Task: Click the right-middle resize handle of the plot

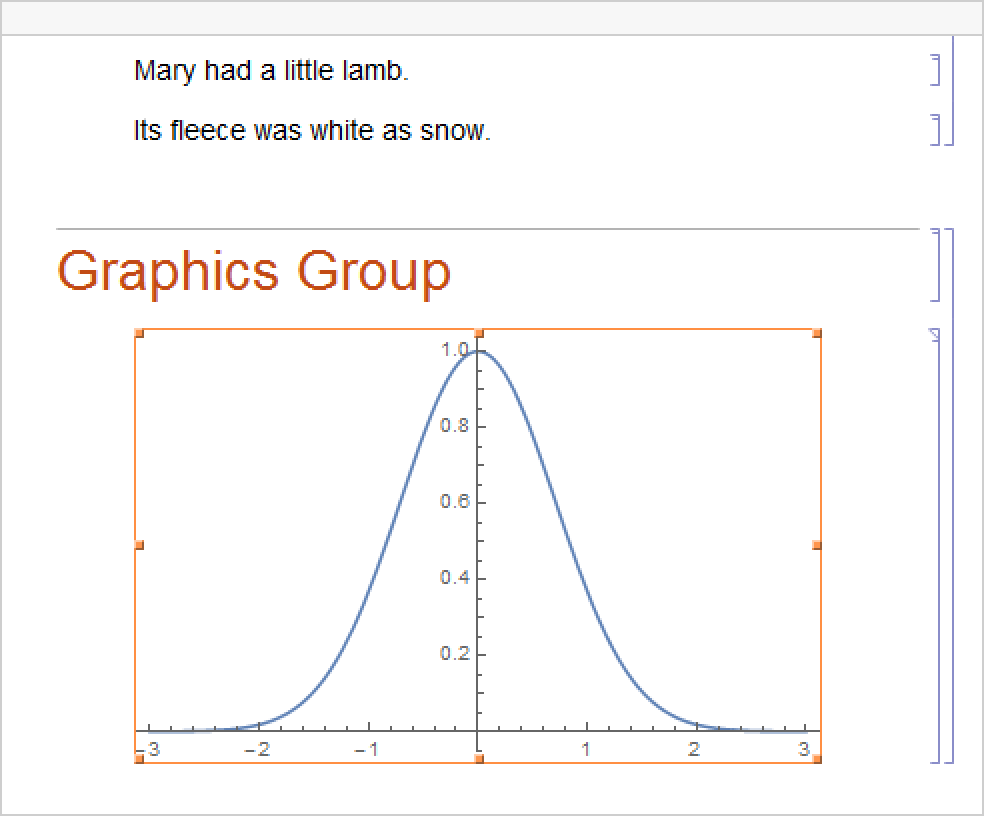Action: click(x=818, y=545)
